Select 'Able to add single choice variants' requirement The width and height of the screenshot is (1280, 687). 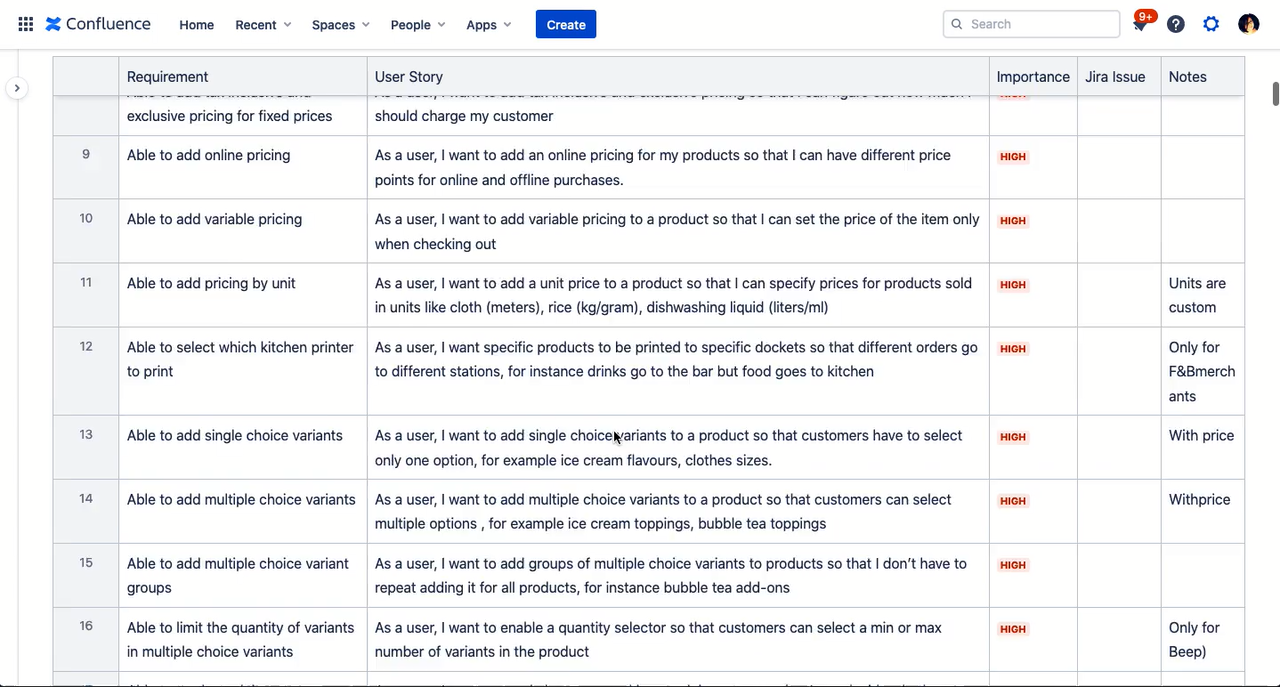click(x=235, y=435)
